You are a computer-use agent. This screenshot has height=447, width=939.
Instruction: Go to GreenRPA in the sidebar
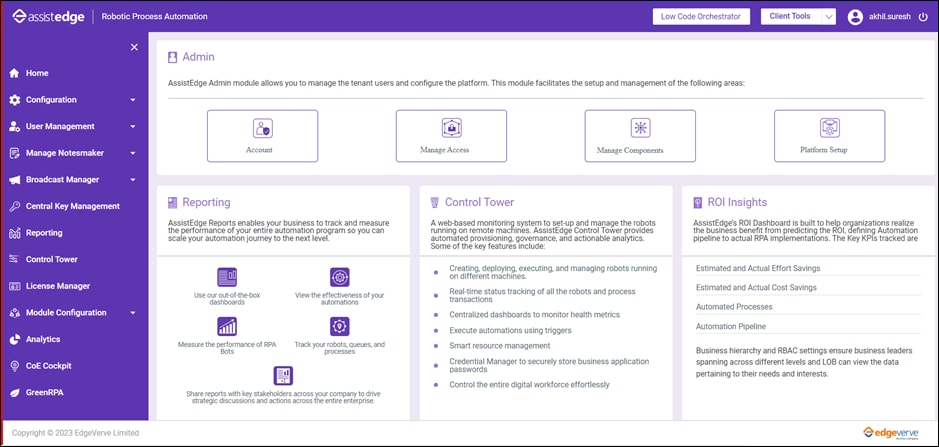point(44,393)
